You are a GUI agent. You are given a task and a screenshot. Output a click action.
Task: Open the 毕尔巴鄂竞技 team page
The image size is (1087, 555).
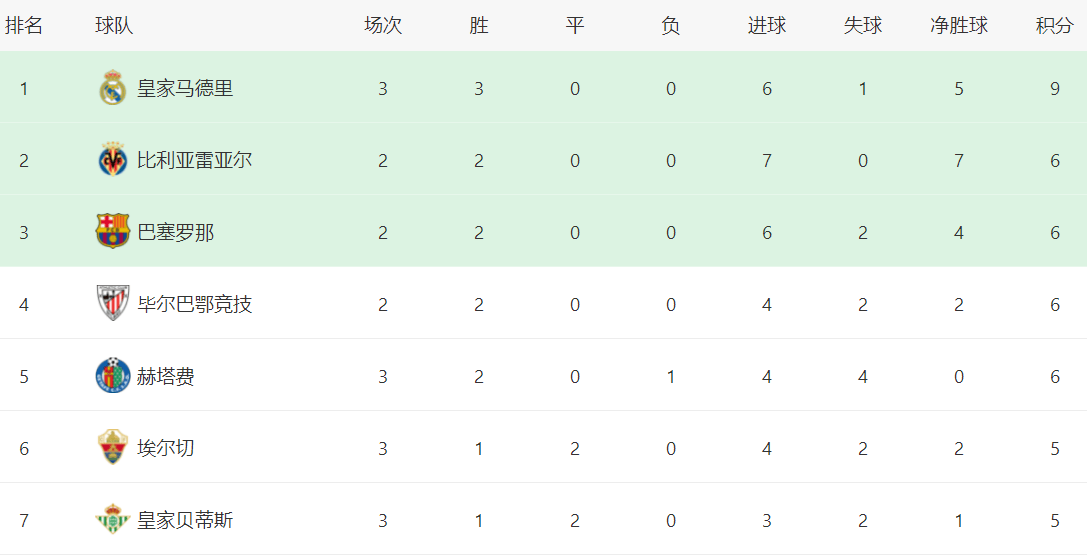coord(194,304)
